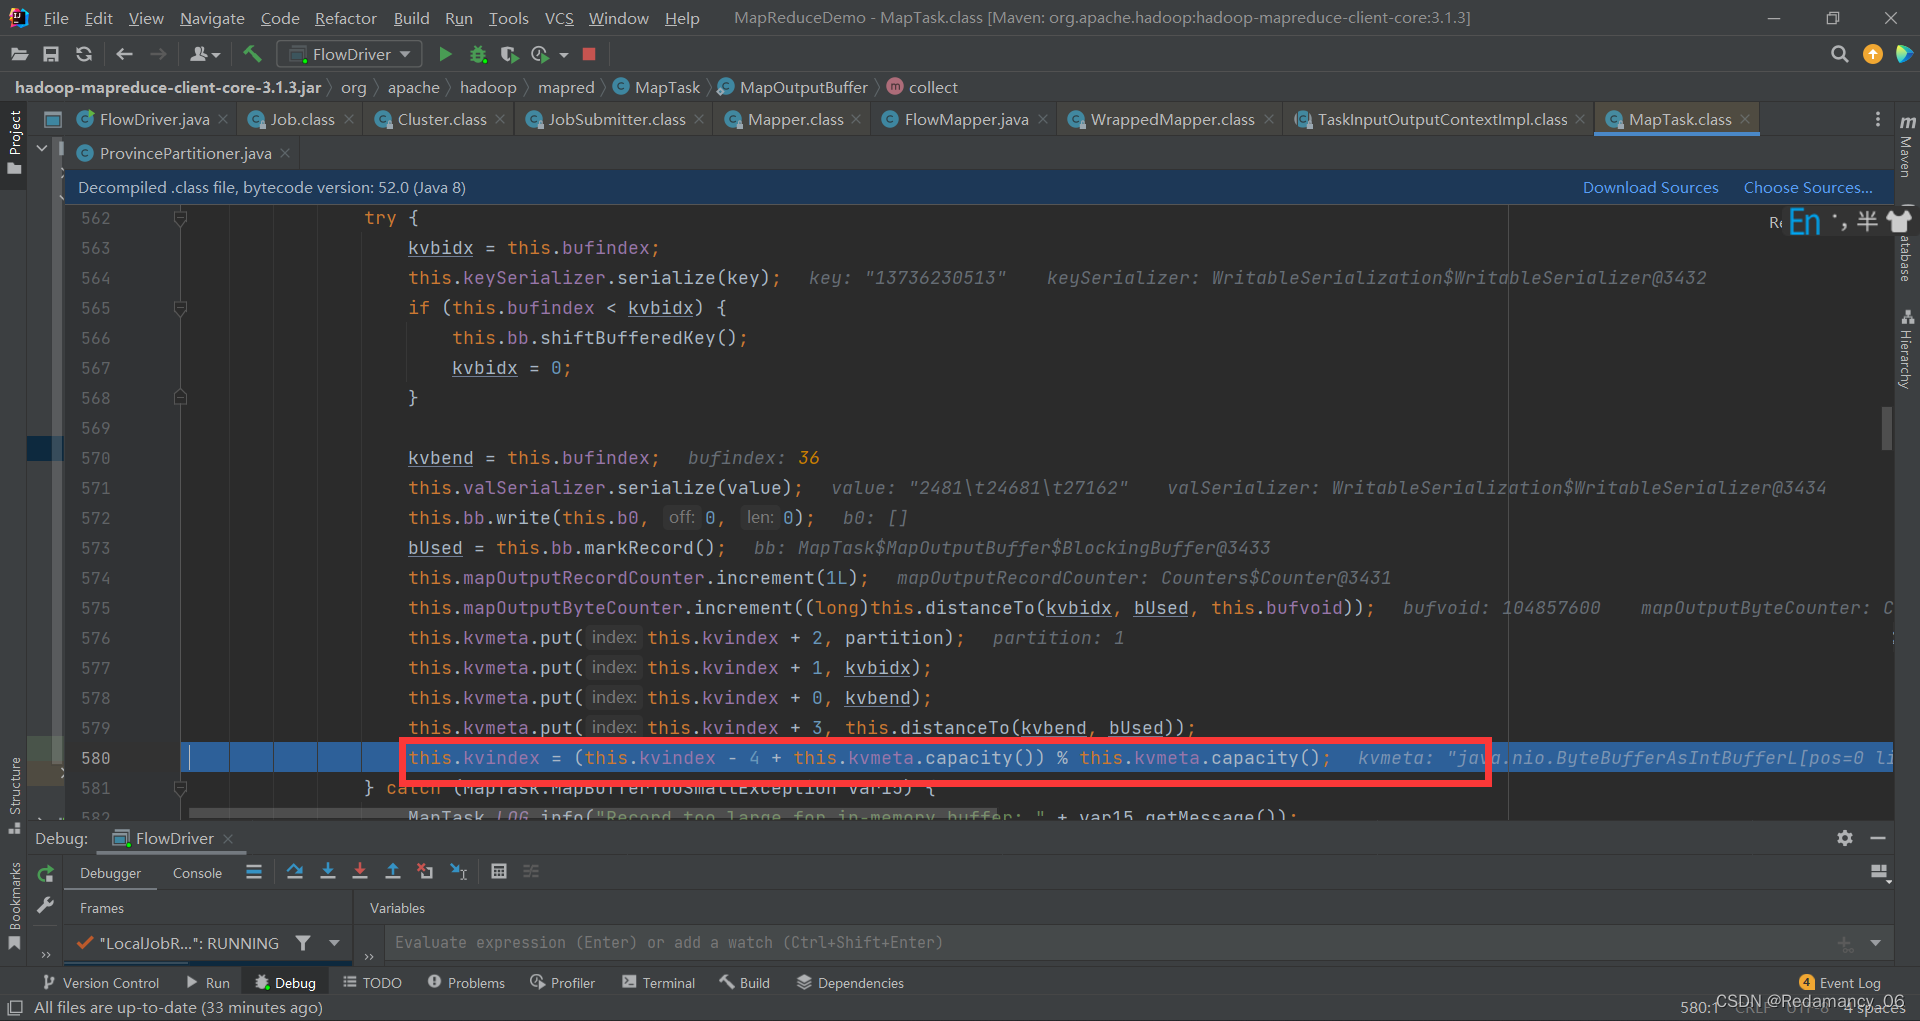The image size is (1920, 1021).
Task: Open the Version Control tool window
Action: (x=101, y=983)
